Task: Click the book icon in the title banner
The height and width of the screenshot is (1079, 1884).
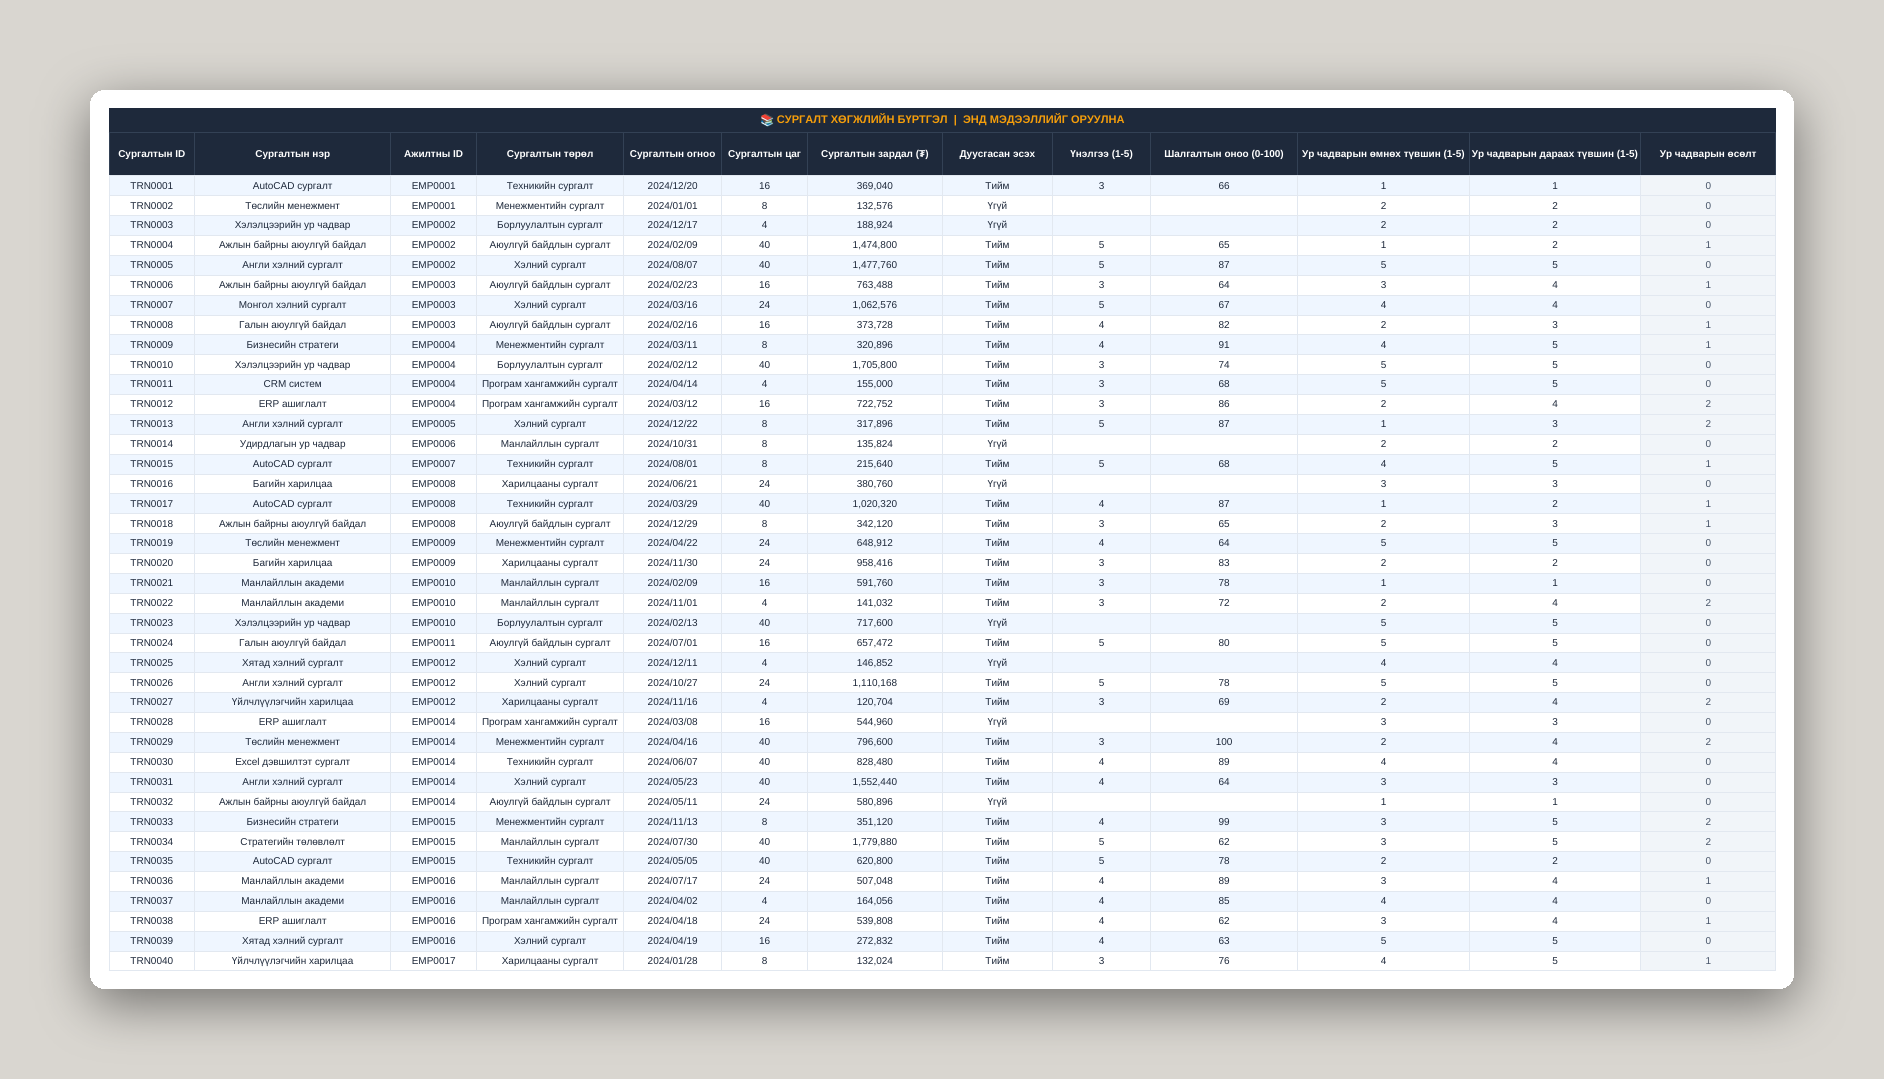Action: click(767, 120)
